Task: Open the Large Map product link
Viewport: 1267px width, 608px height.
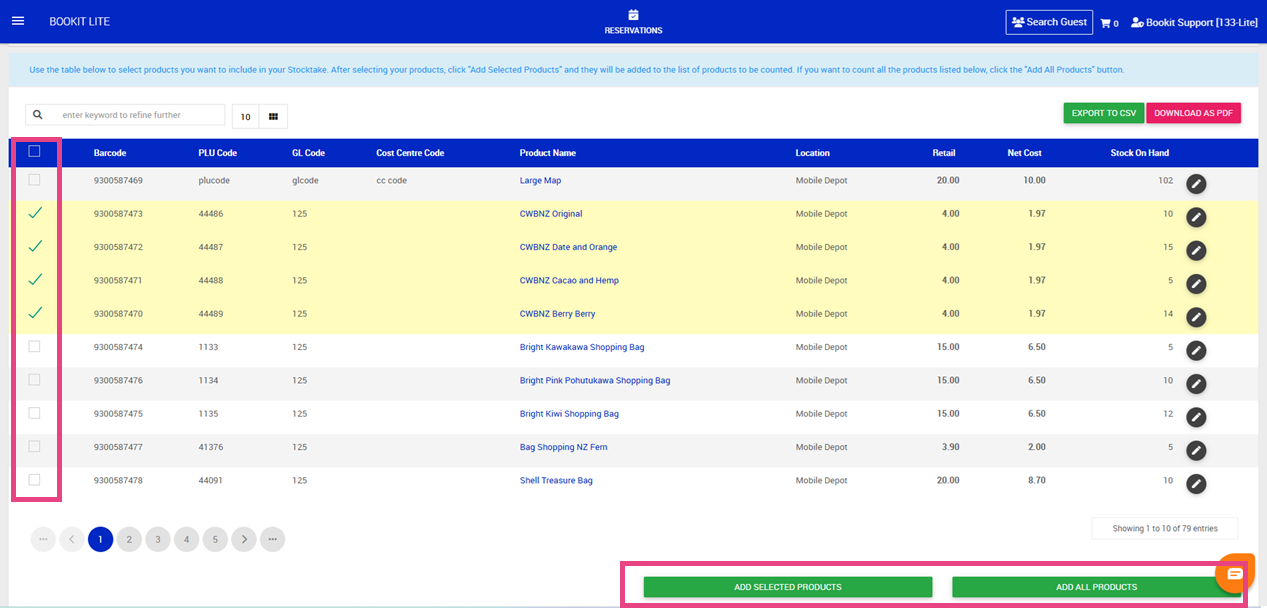Action: click(540, 181)
